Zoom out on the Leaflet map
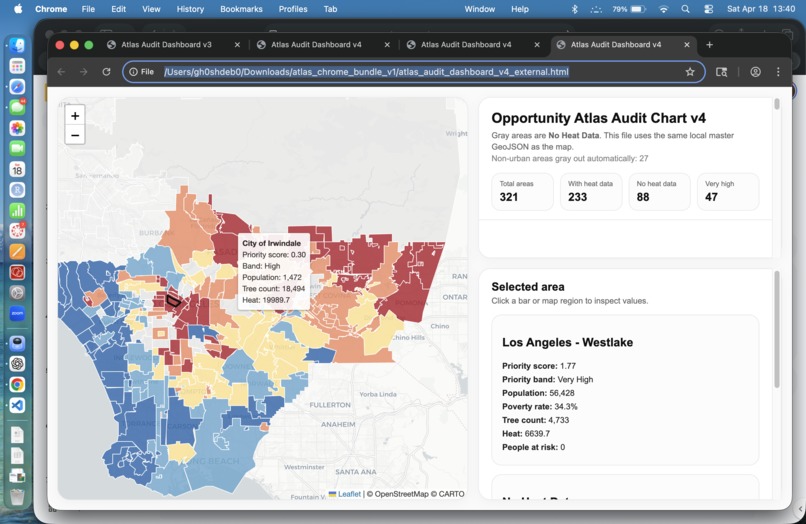Image resolution: width=806 pixels, height=524 pixels. tap(75, 135)
